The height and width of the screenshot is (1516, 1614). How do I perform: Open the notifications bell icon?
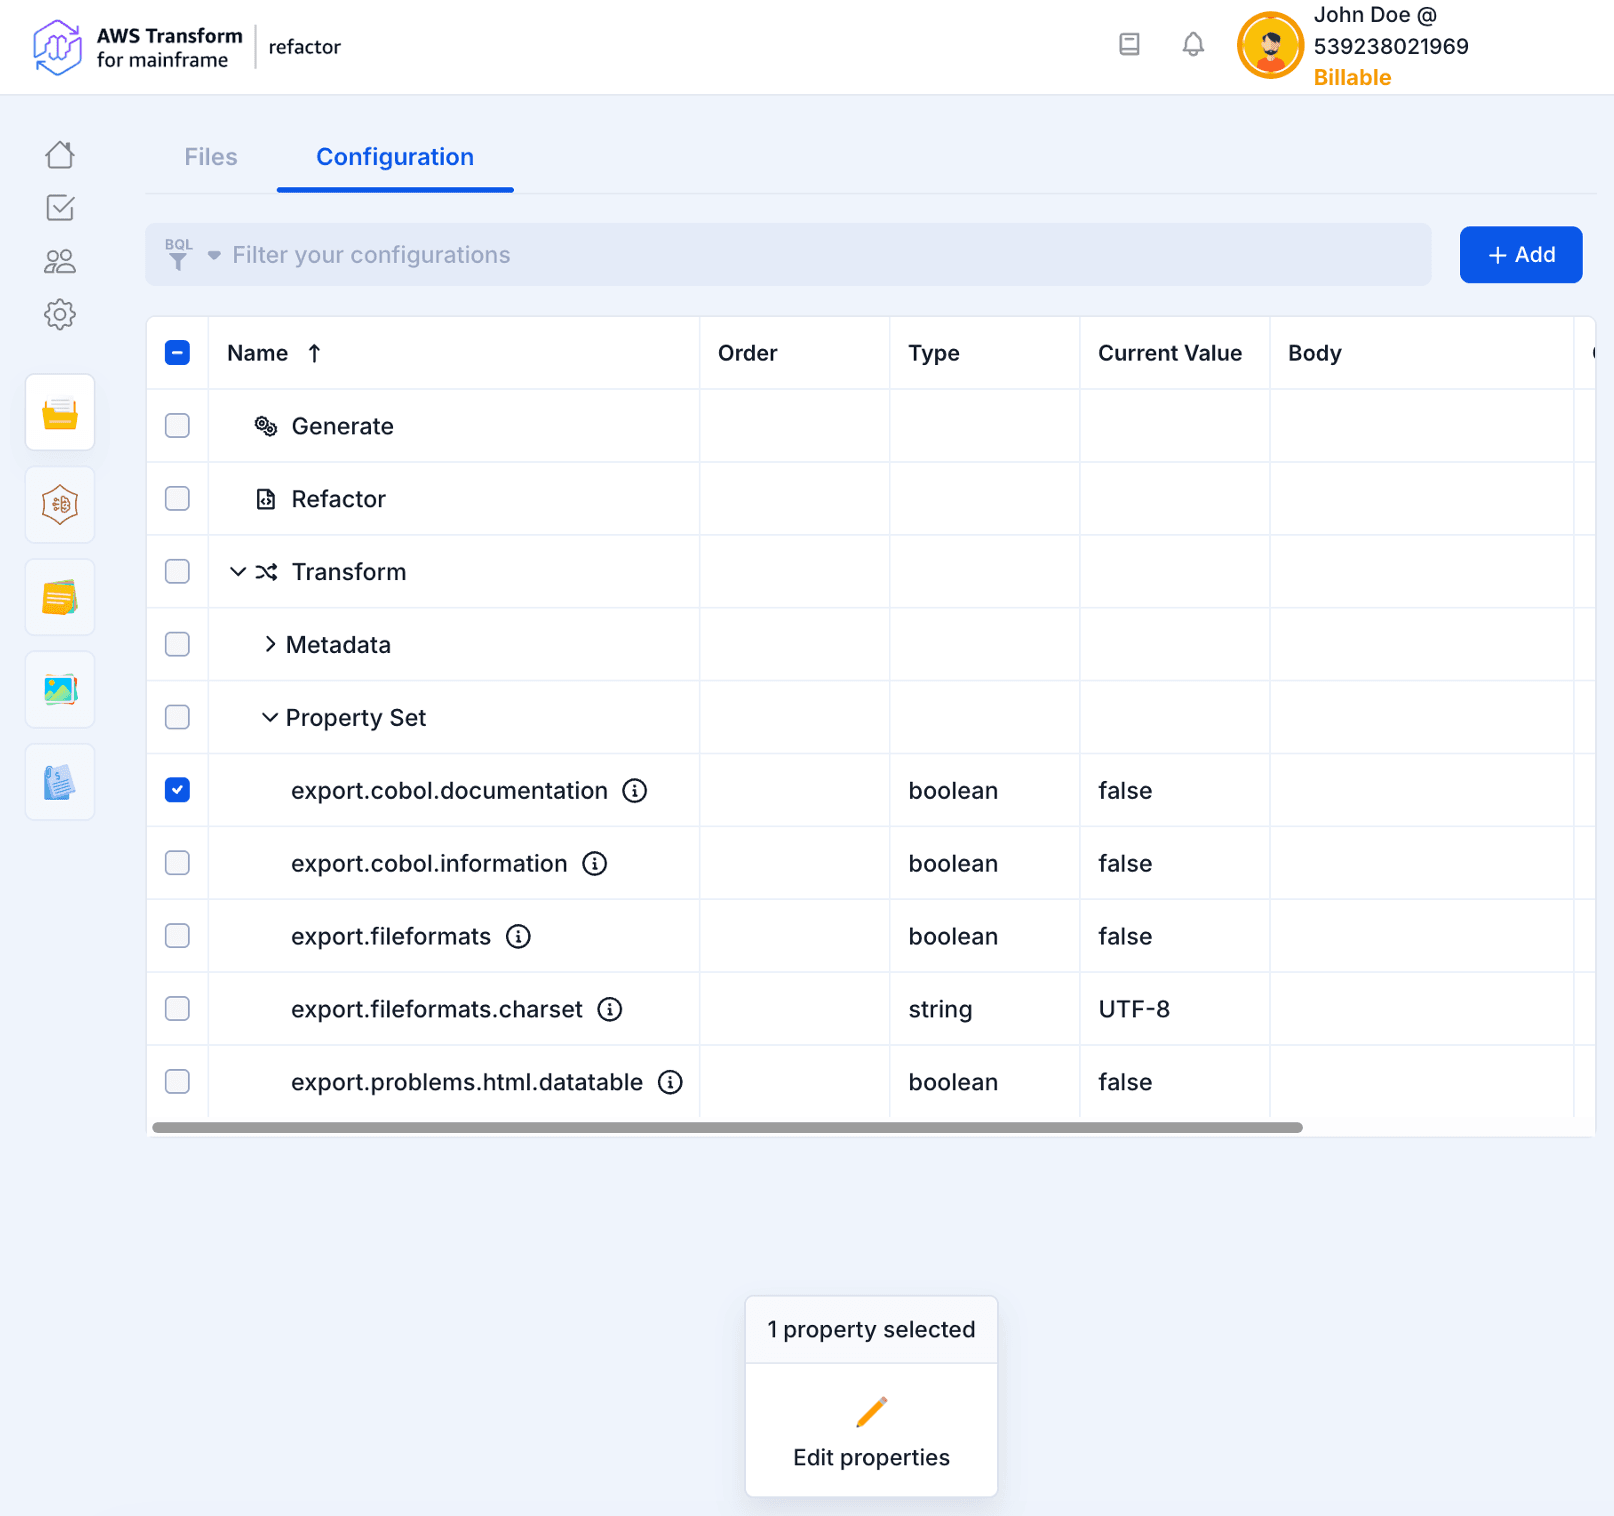coord(1193,45)
